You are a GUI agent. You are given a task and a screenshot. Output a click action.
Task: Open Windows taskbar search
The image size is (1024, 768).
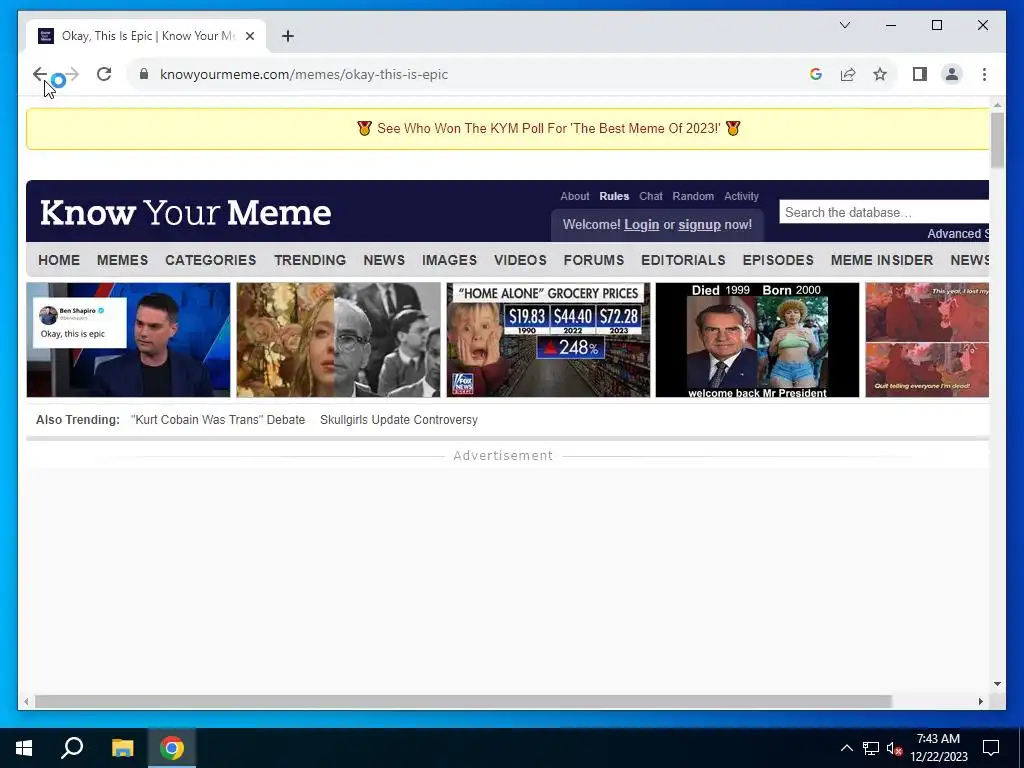(x=72, y=748)
